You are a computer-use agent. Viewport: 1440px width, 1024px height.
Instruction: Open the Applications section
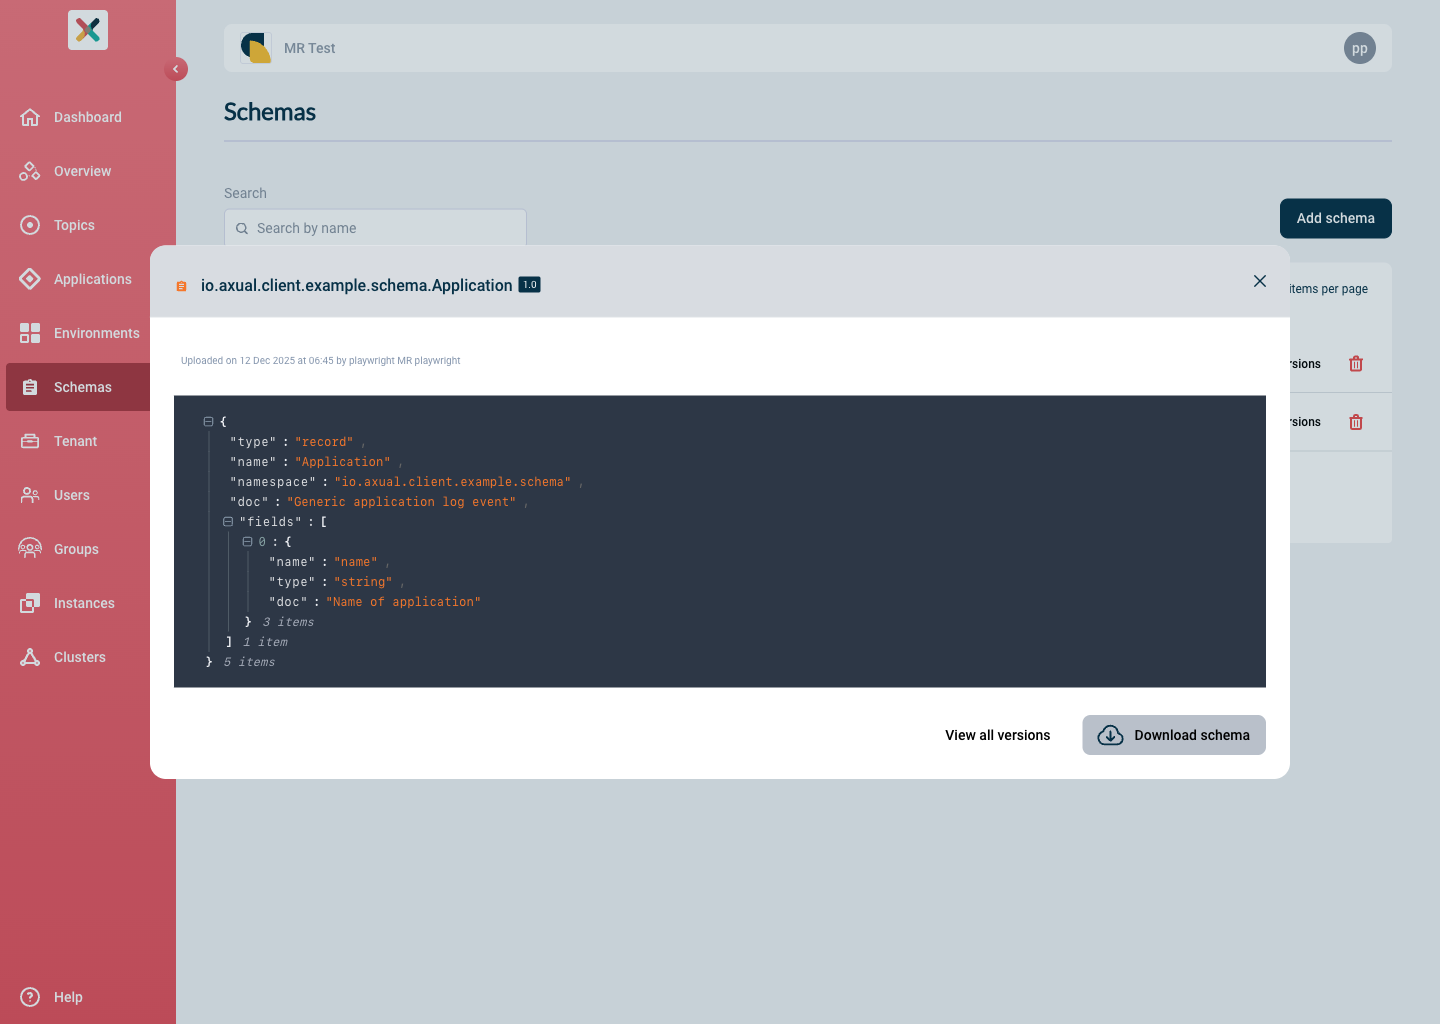tap(92, 279)
